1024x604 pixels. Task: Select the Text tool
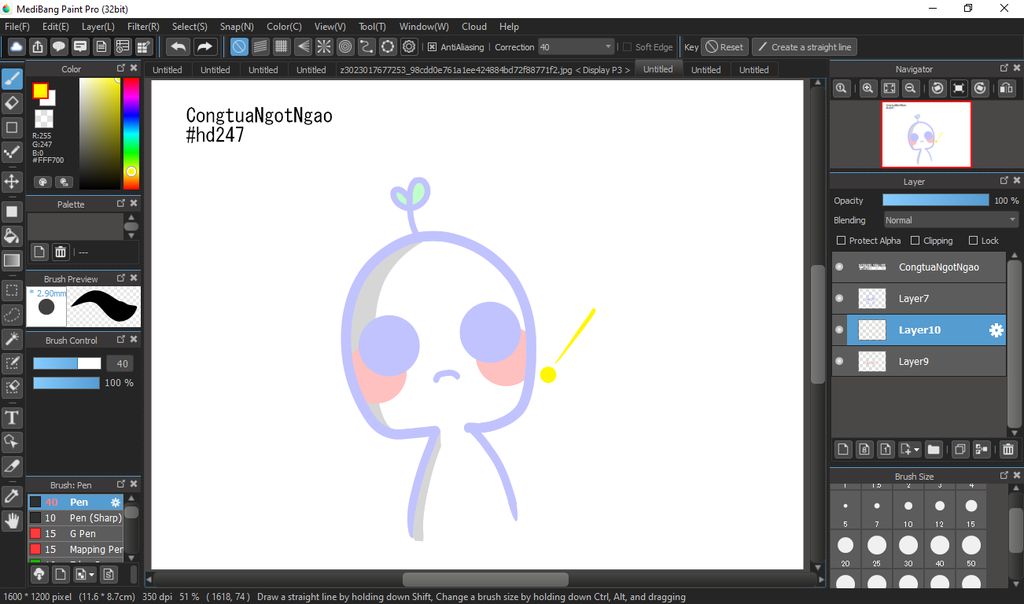point(12,418)
